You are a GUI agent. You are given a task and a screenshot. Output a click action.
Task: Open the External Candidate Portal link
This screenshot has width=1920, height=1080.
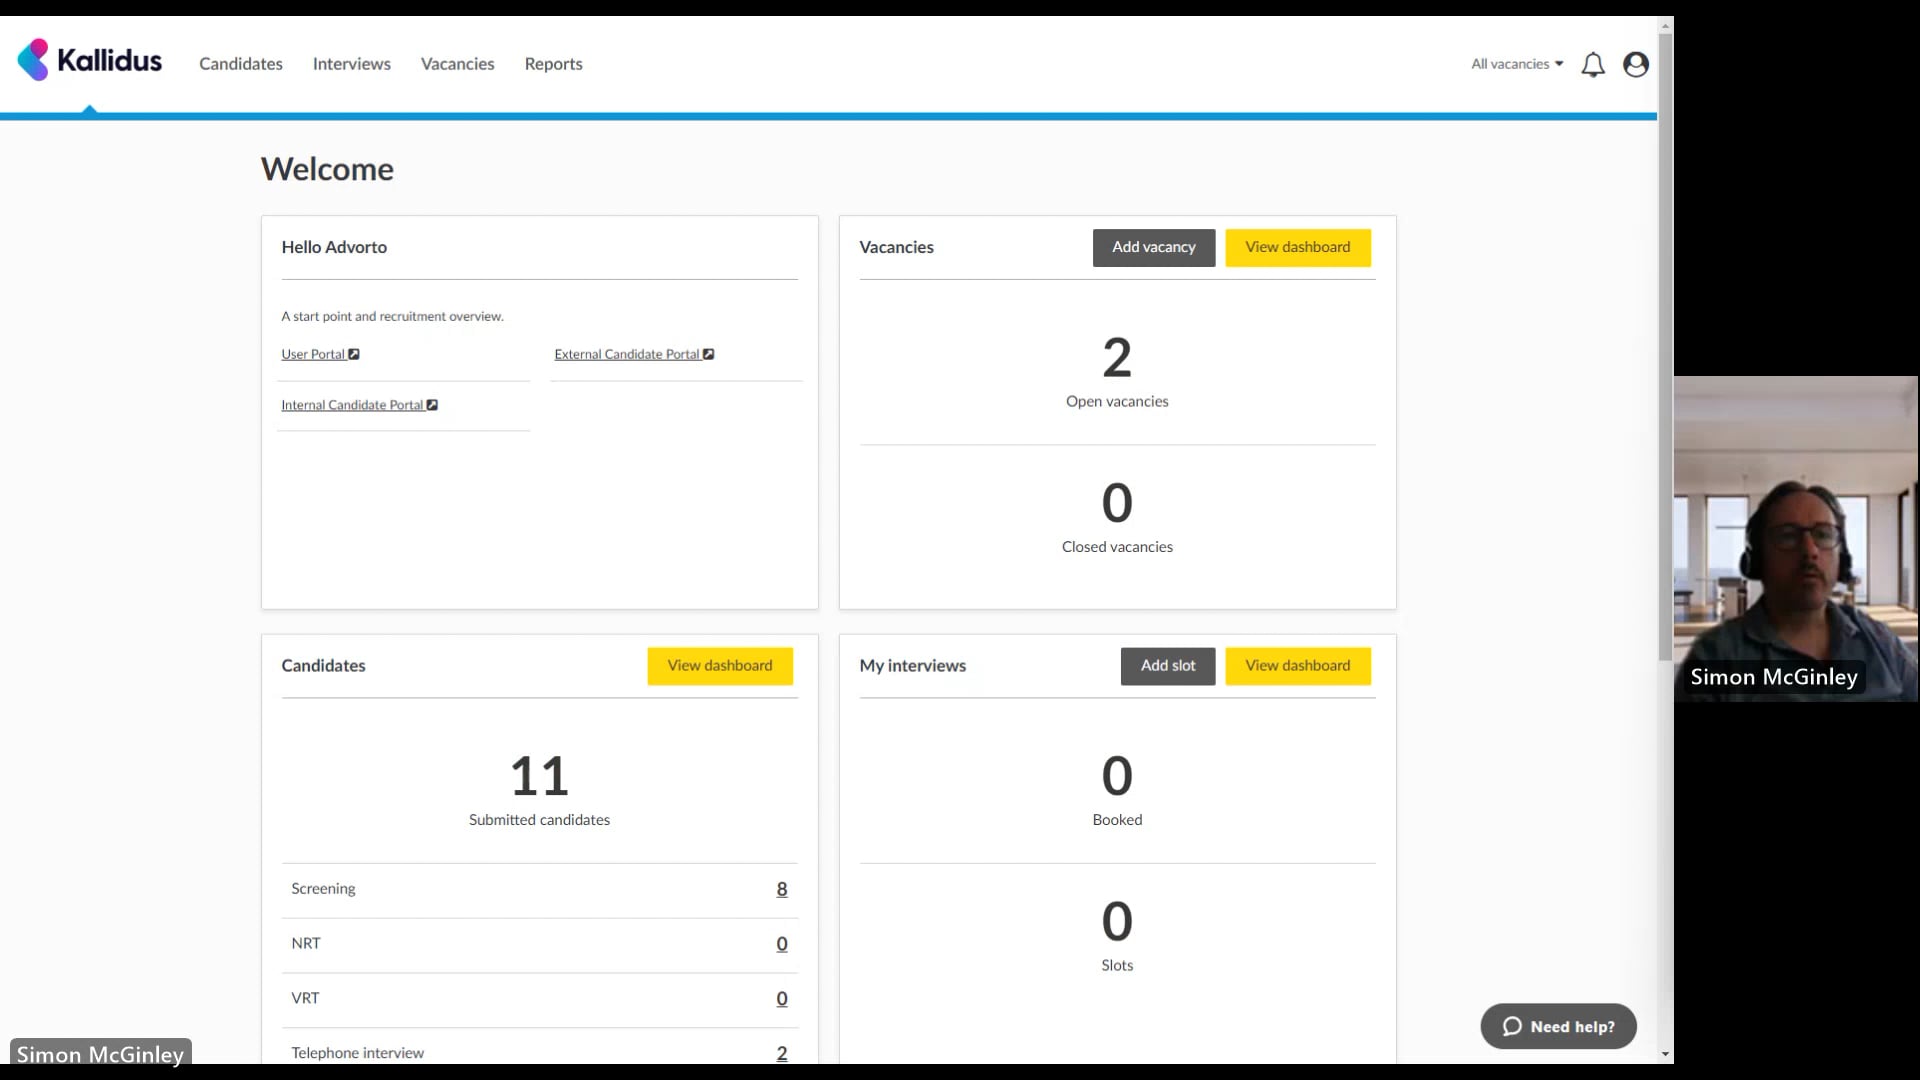(x=634, y=354)
